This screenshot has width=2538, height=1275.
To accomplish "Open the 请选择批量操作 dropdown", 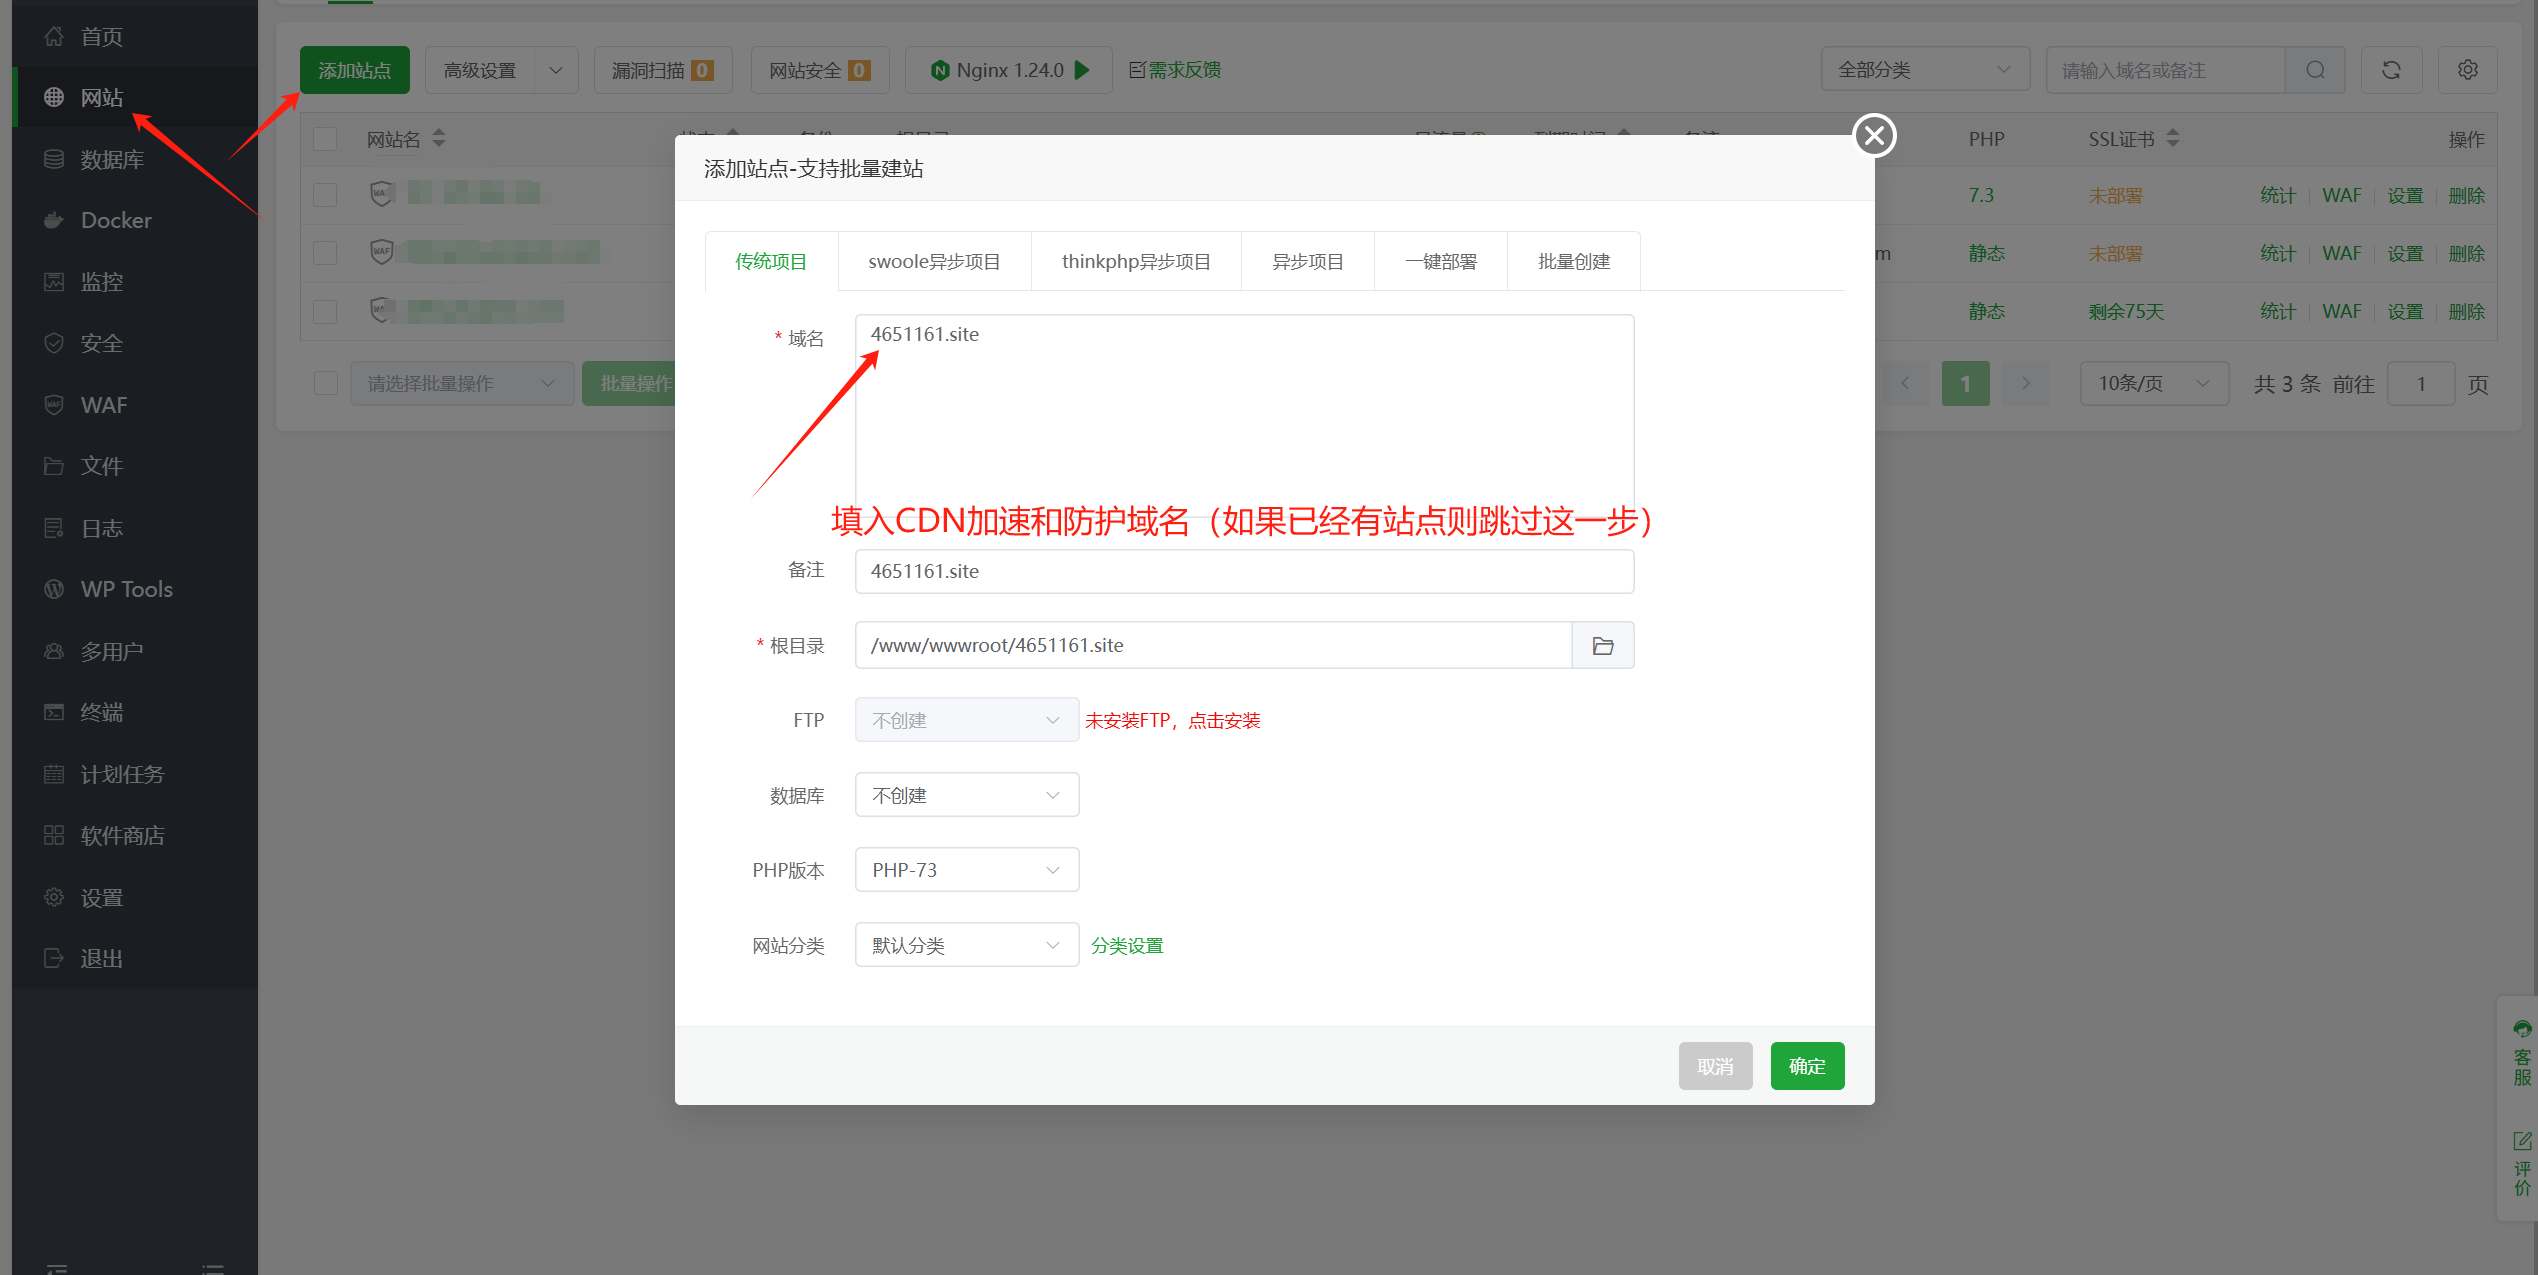I will (461, 383).
